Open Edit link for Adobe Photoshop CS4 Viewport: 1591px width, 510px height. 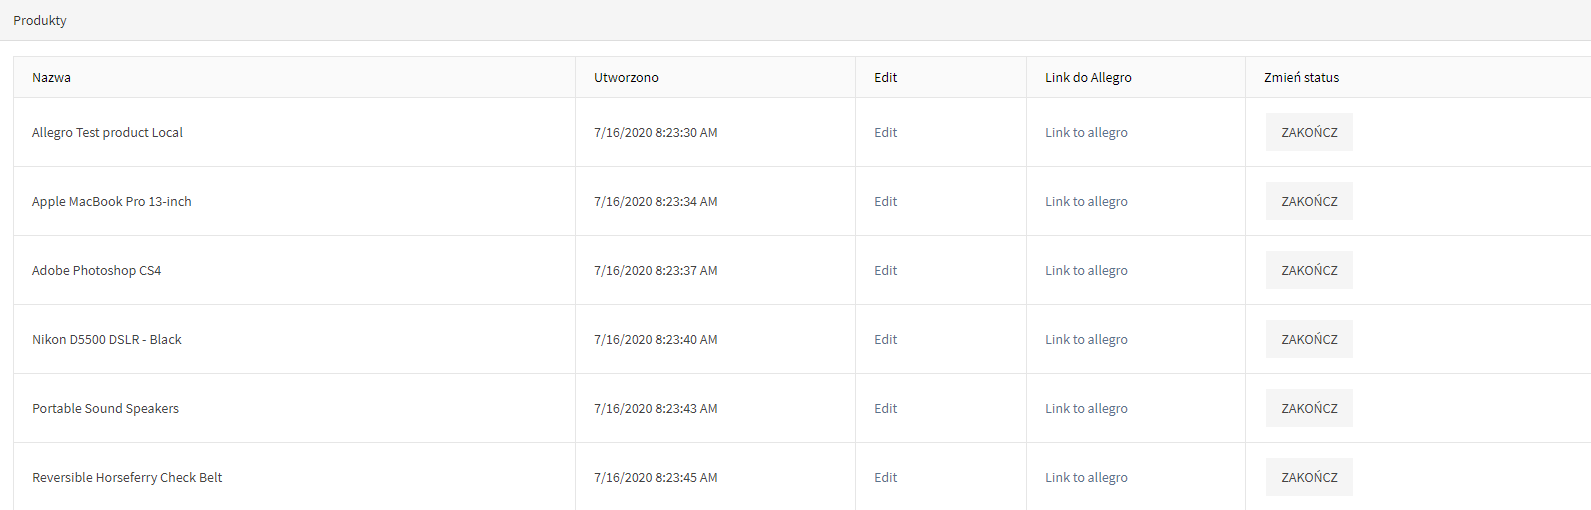[x=885, y=270]
